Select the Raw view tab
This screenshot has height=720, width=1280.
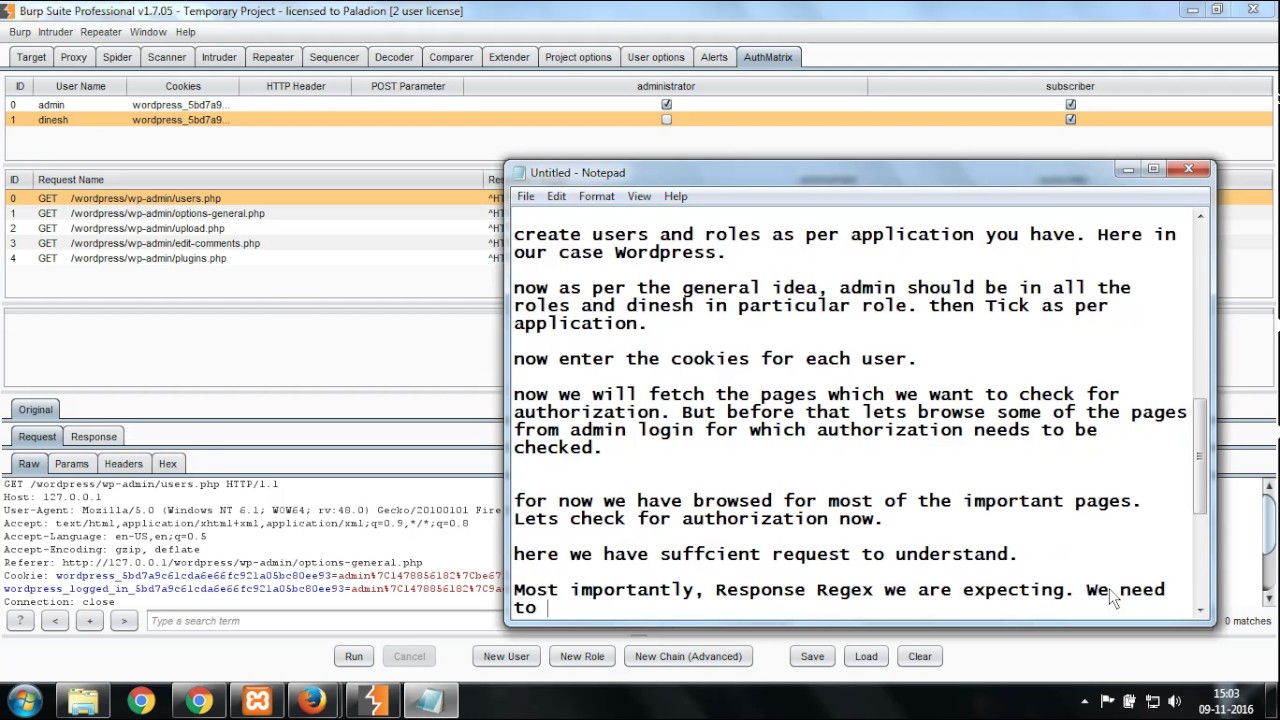[x=29, y=464]
